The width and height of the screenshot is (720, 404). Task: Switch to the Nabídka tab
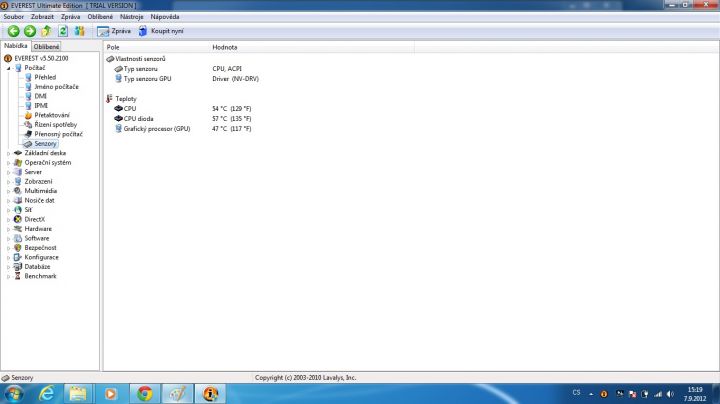[16, 46]
